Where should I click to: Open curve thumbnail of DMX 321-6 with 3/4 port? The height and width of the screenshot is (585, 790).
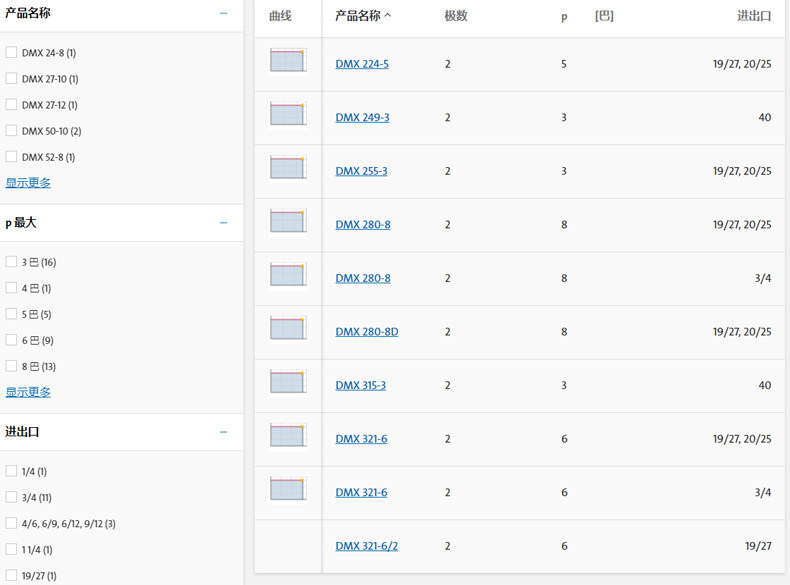point(288,489)
